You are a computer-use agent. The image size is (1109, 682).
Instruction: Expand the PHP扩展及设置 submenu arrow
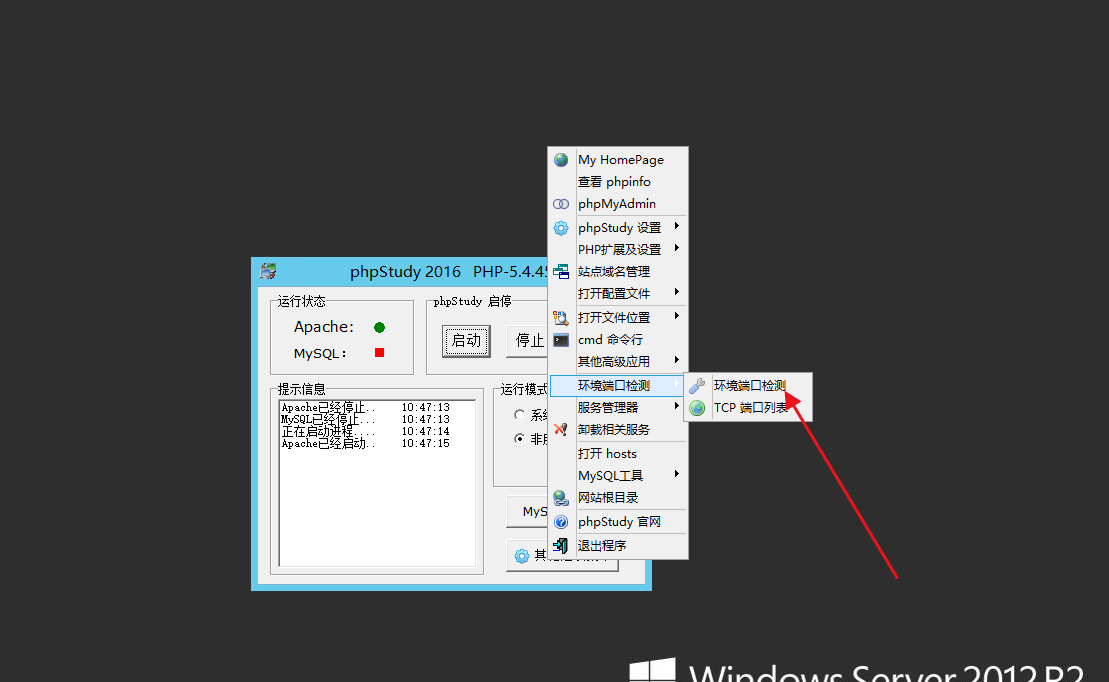pos(677,249)
